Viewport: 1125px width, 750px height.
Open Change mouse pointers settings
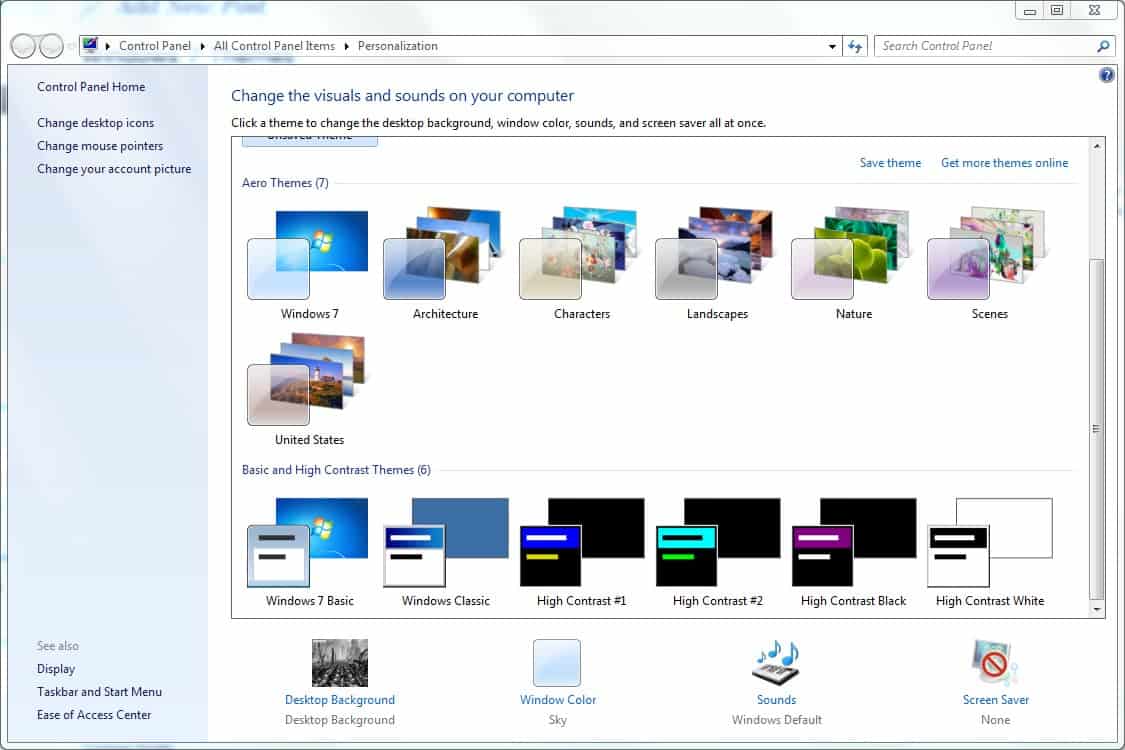(100, 145)
